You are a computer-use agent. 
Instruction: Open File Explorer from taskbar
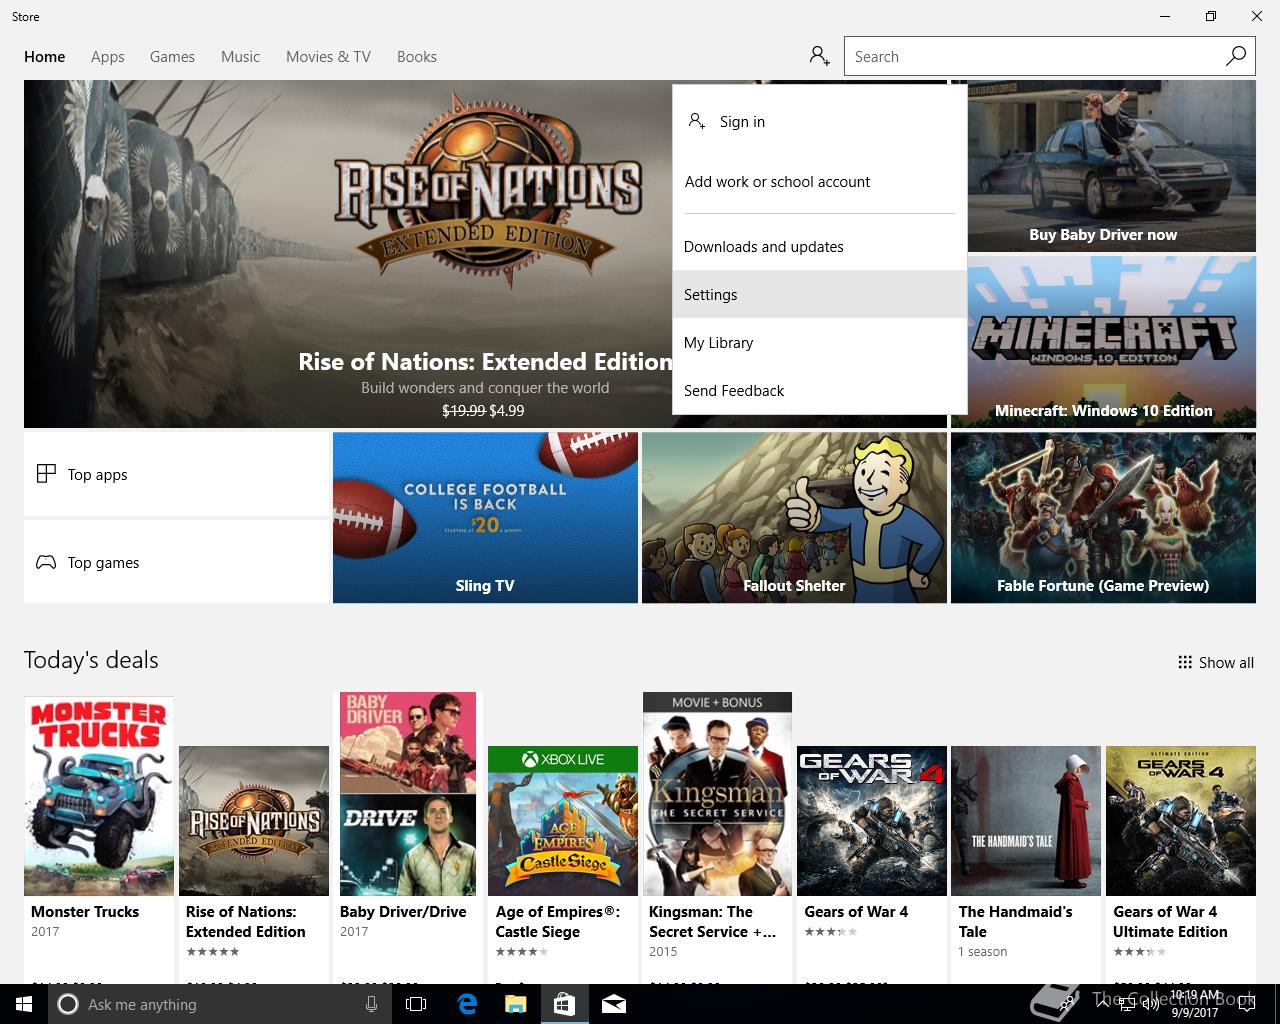pyautogui.click(x=515, y=1004)
